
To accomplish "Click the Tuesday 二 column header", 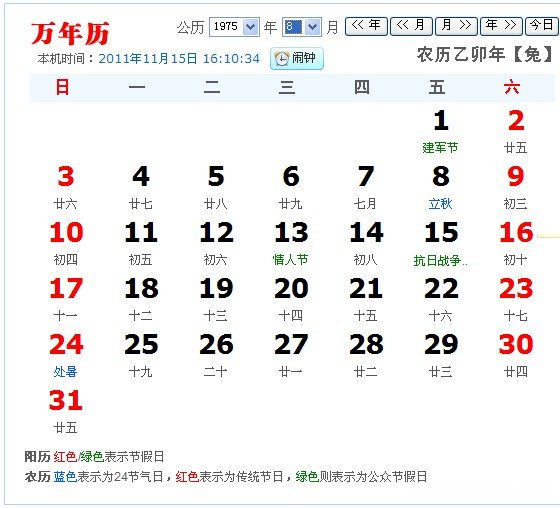I will (212, 88).
